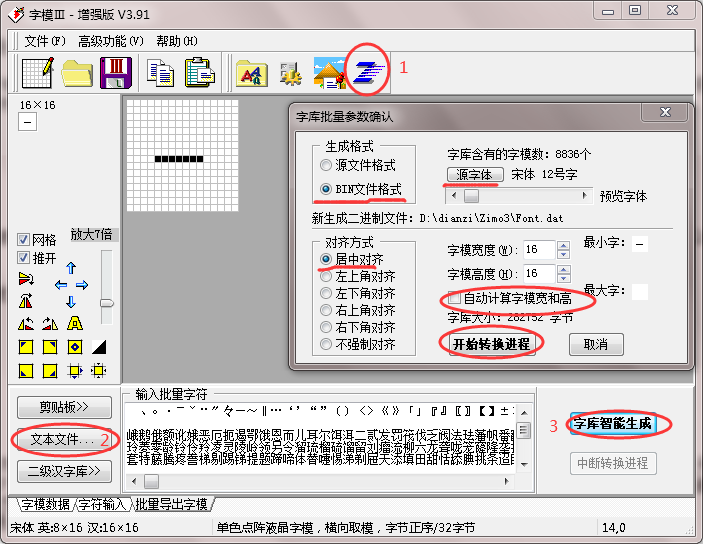Click up arrow of batch characters text scrollbar
Viewport: 703px width, 544px height.
click(x=524, y=413)
